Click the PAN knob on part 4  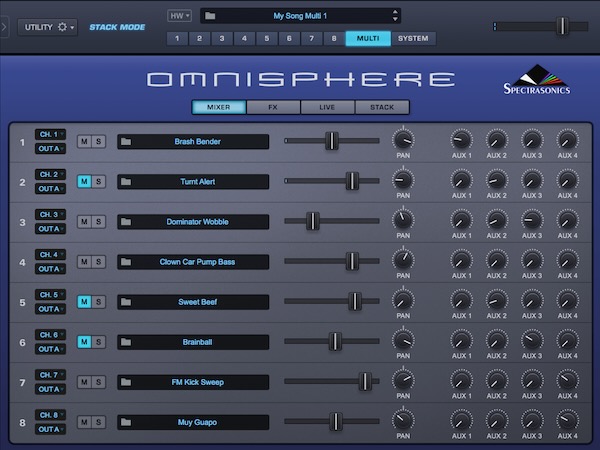coord(403,260)
